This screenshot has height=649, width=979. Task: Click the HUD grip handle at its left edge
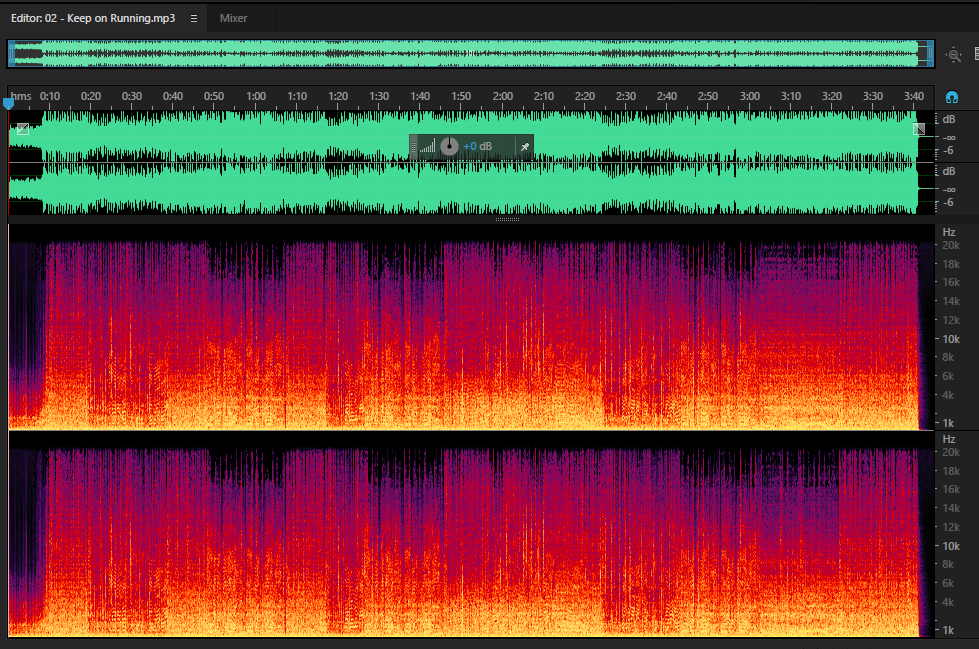(413, 147)
